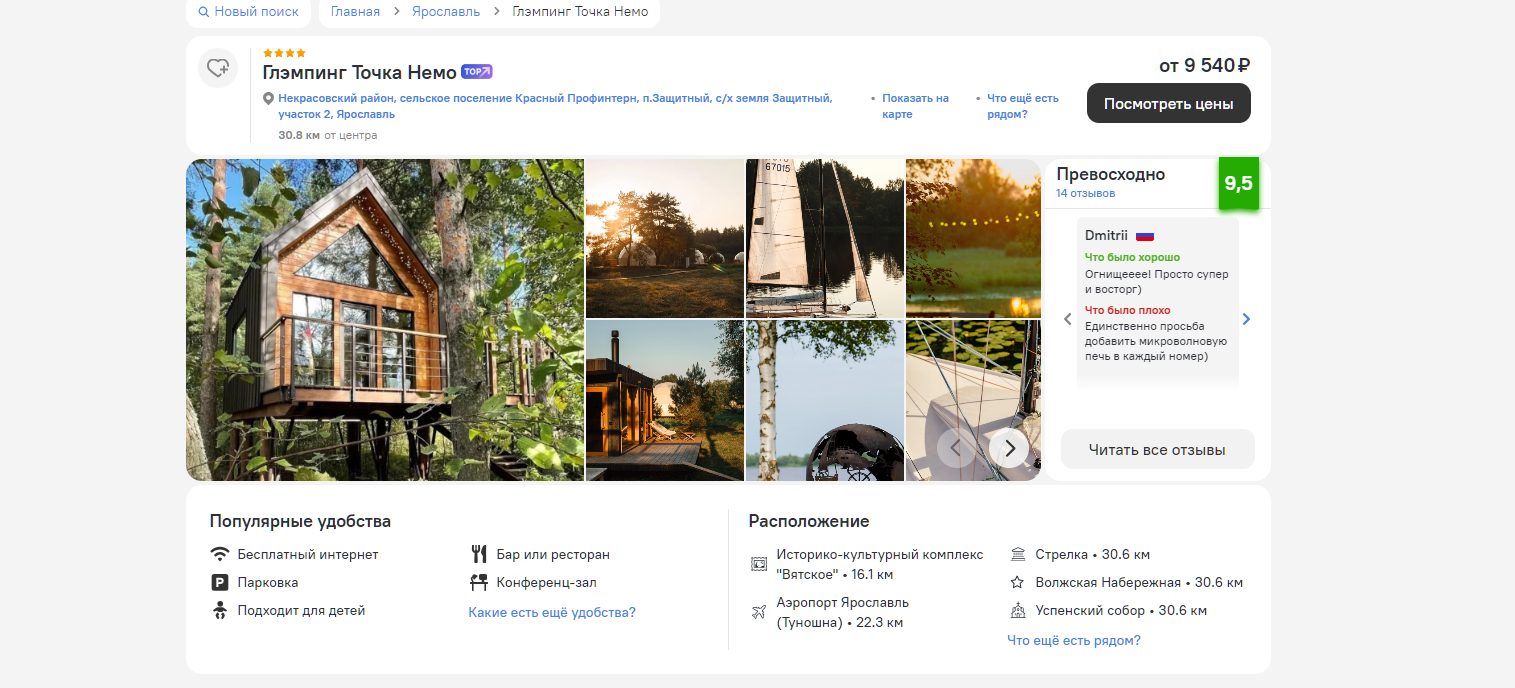Open the 14 отзывов link
This screenshot has height=688, width=1515.
click(x=1085, y=193)
